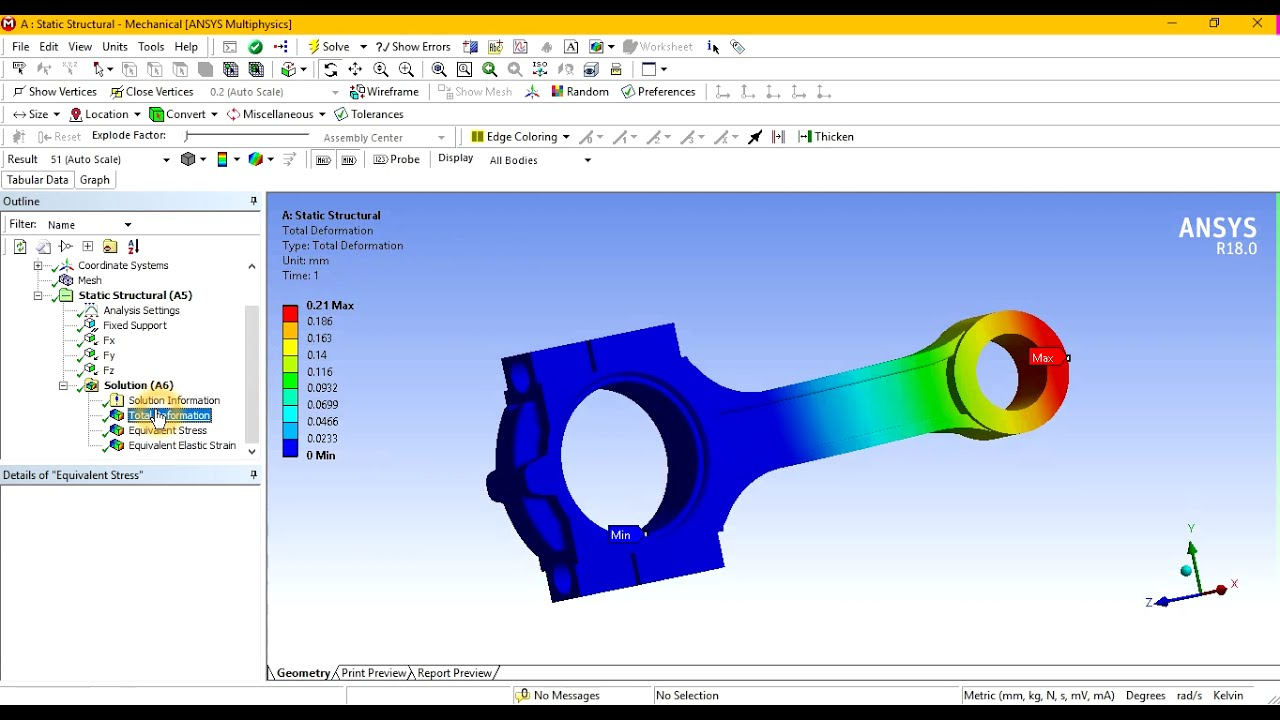This screenshot has height=720, width=1280.
Task: Open the Convert menu button
Action: pyautogui.click(x=185, y=115)
